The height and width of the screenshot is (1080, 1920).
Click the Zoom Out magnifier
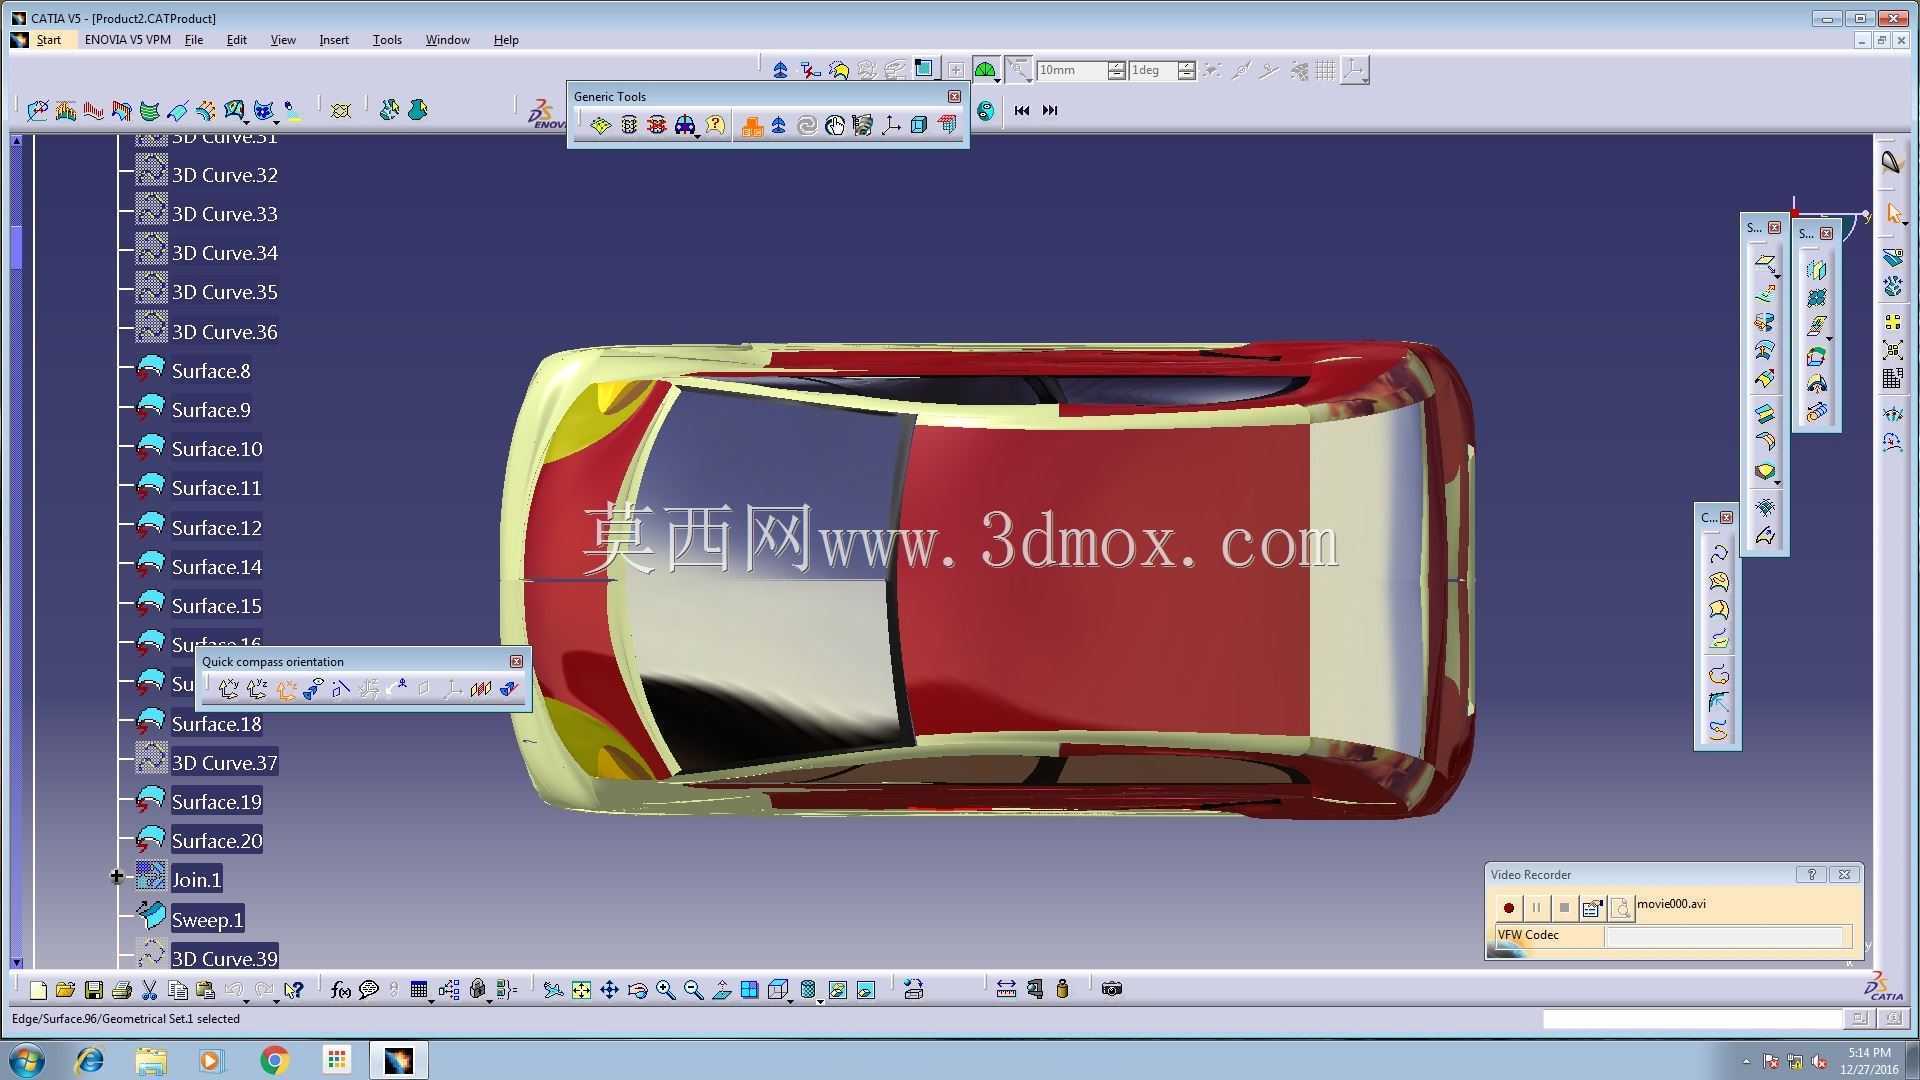[x=693, y=990]
